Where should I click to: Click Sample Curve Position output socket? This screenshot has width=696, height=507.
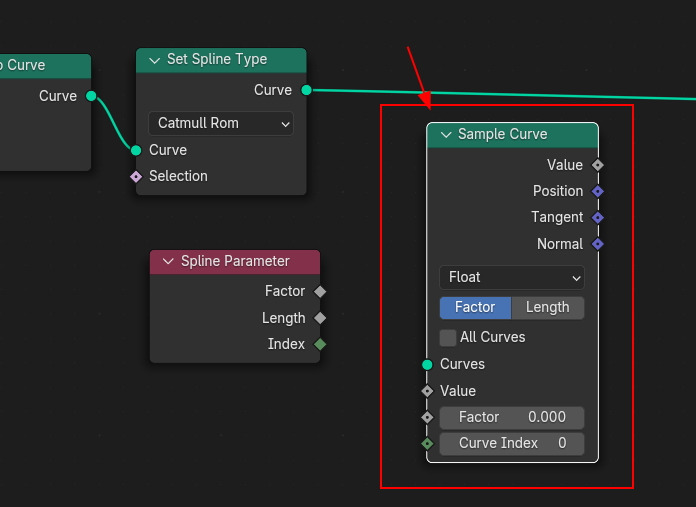point(598,191)
